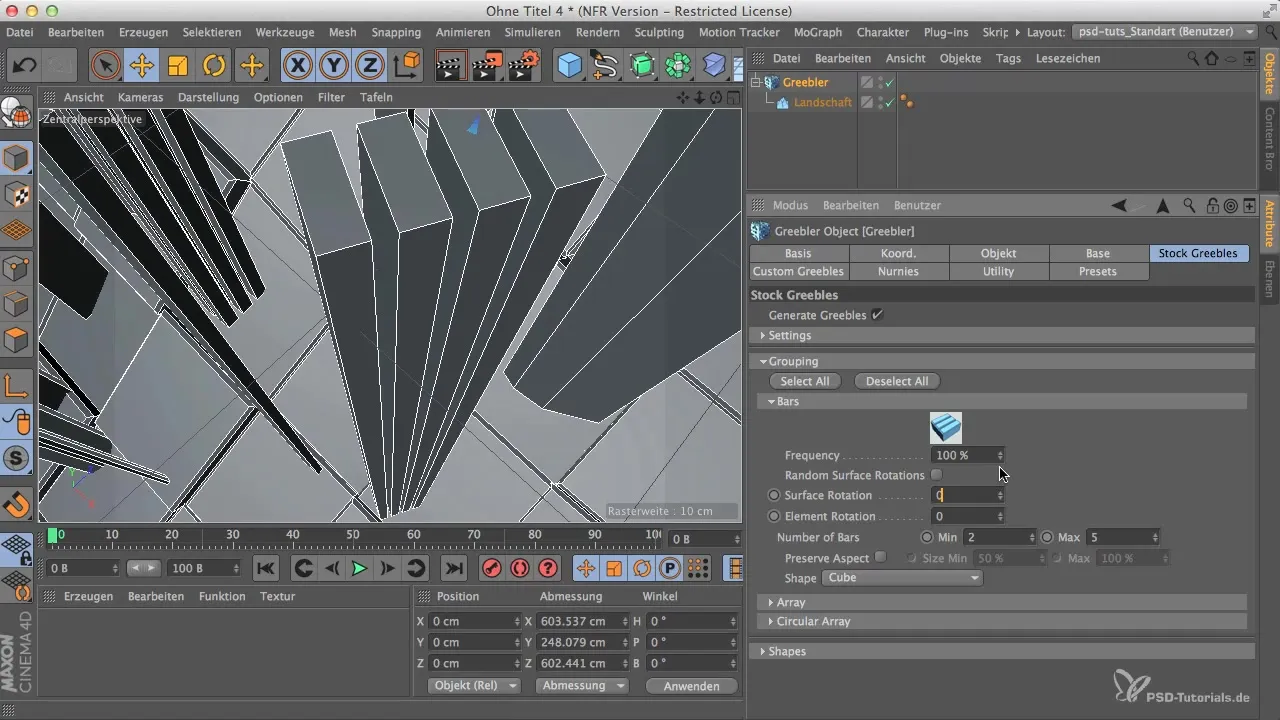Click the Position X 0 cm field
This screenshot has width=1280, height=720.
[476, 621]
